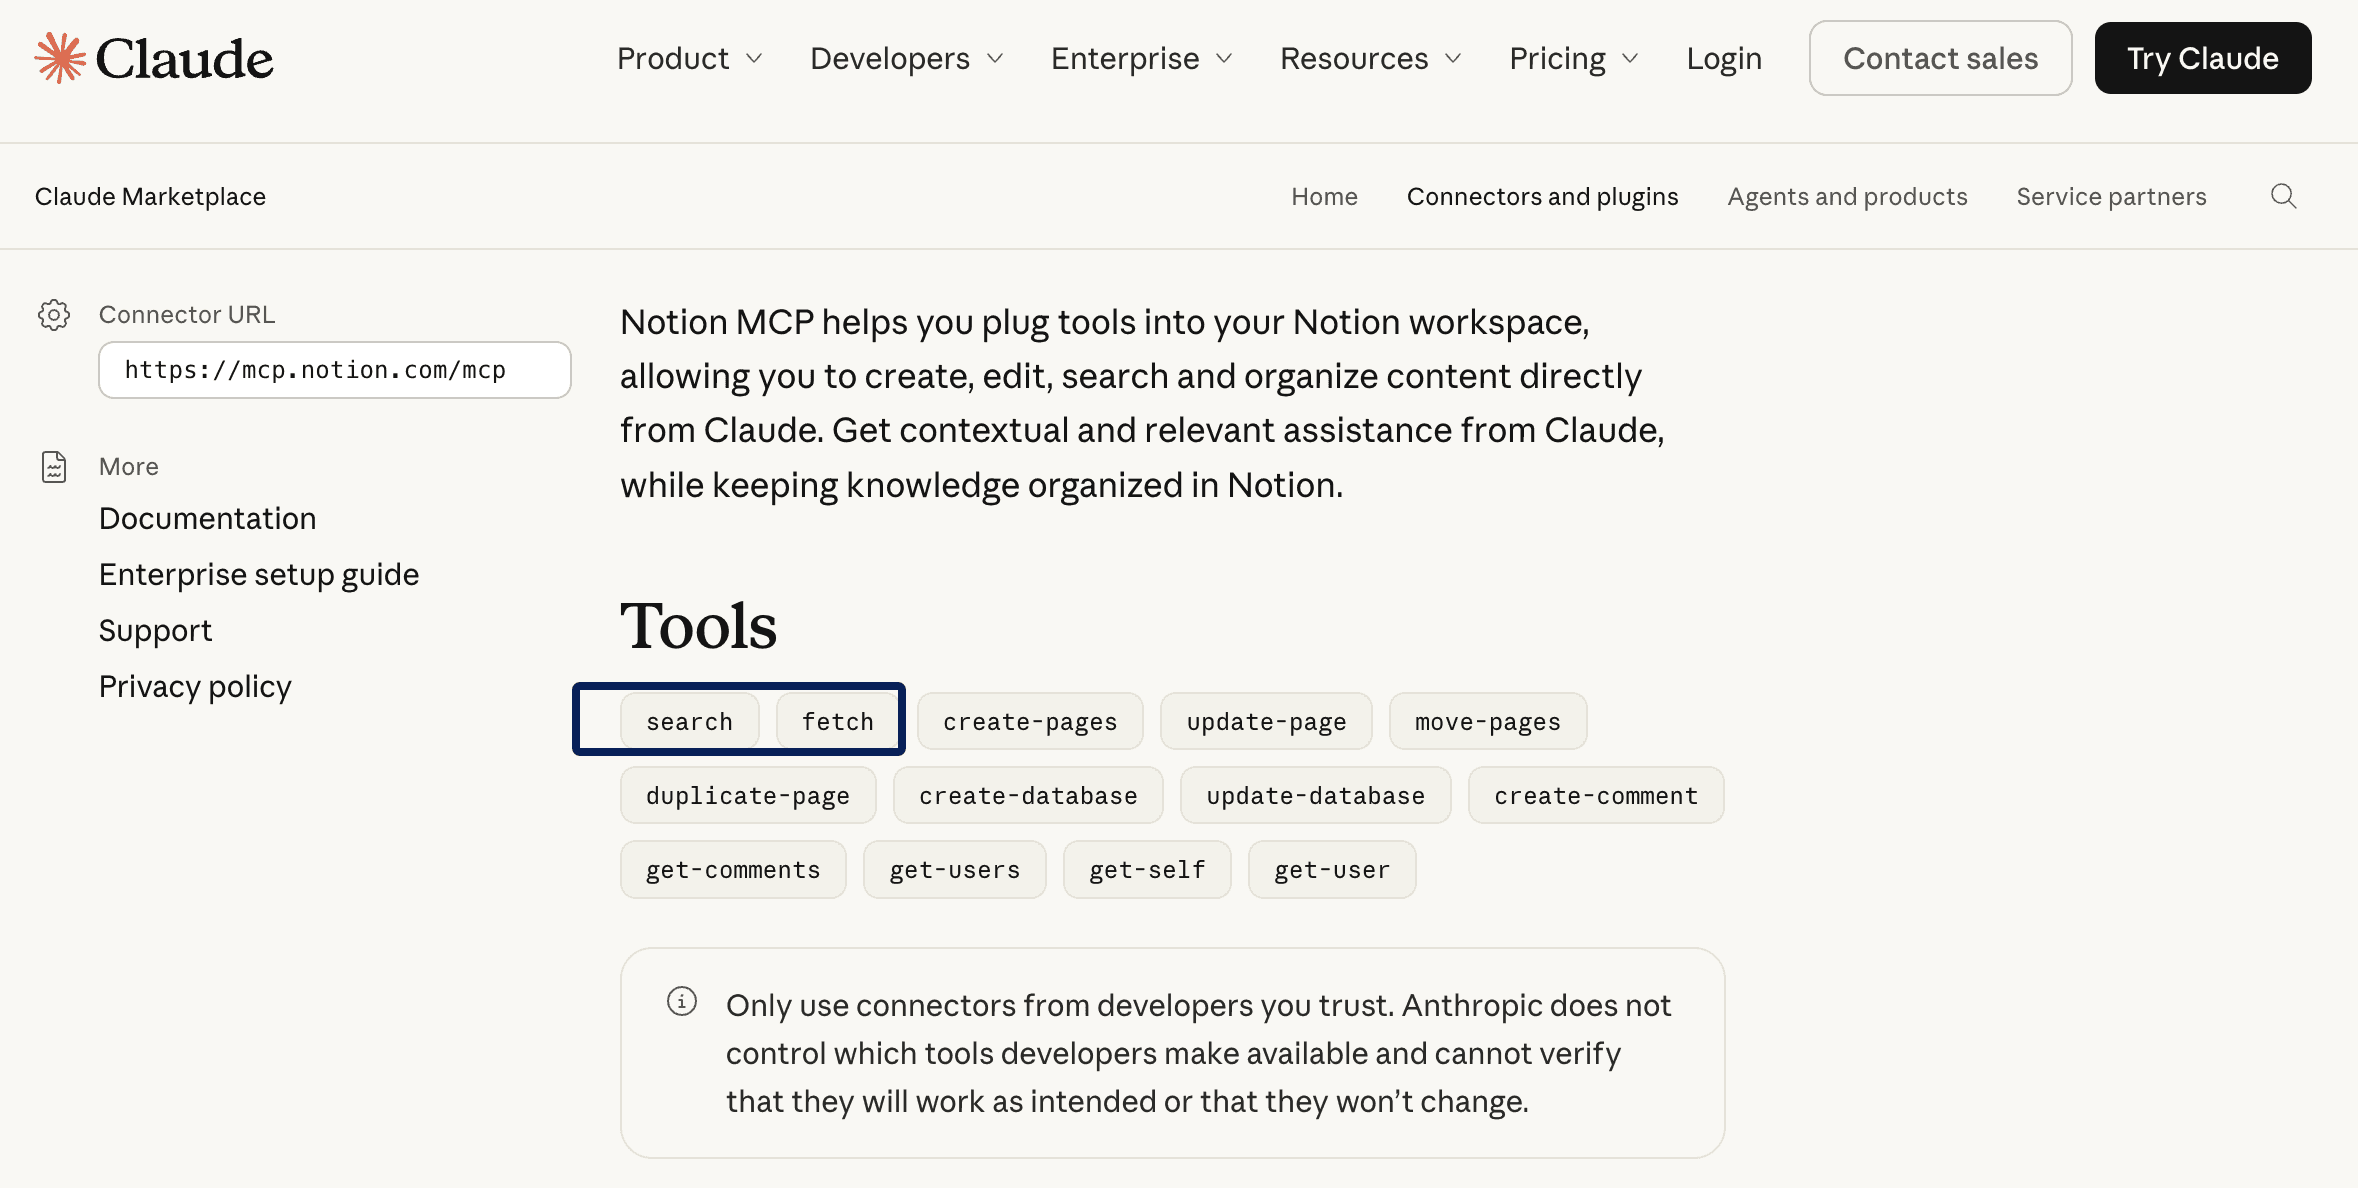Viewport: 2358px width, 1188px height.
Task: Click the get-comments tool tag
Action: pyautogui.click(x=733, y=869)
